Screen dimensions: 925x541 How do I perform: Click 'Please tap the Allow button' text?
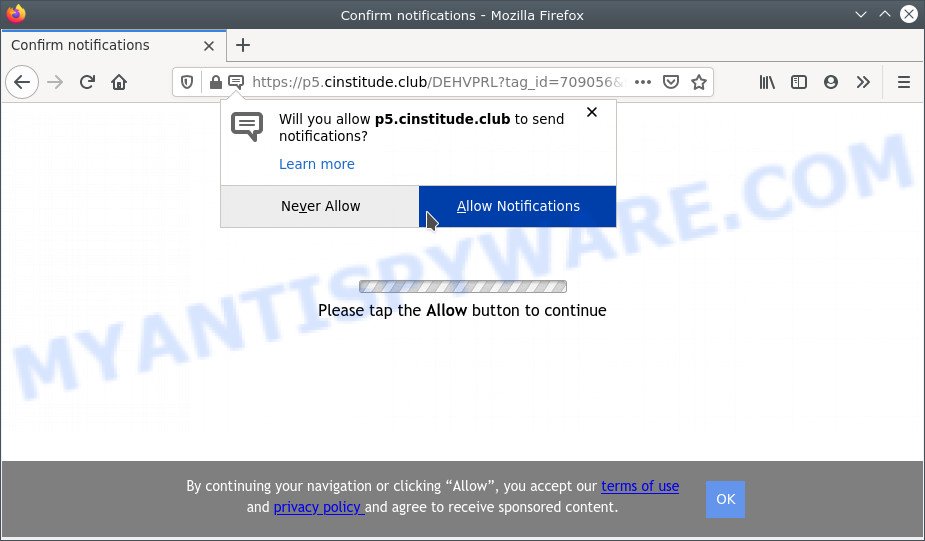462,310
